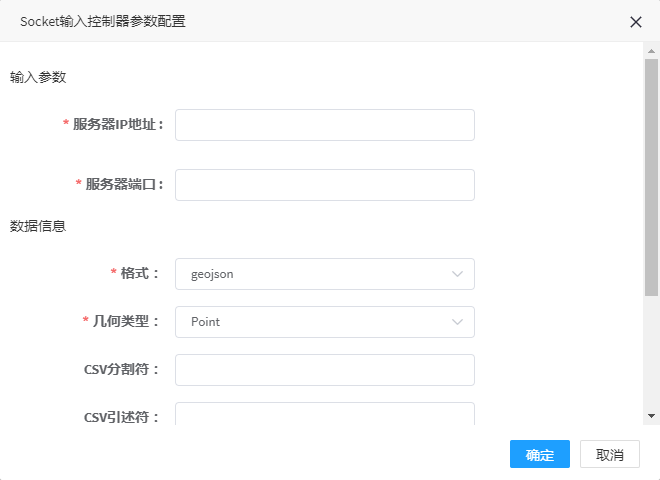
Task: Expand the chevron arrow of the geojson selector
Action: tap(457, 274)
